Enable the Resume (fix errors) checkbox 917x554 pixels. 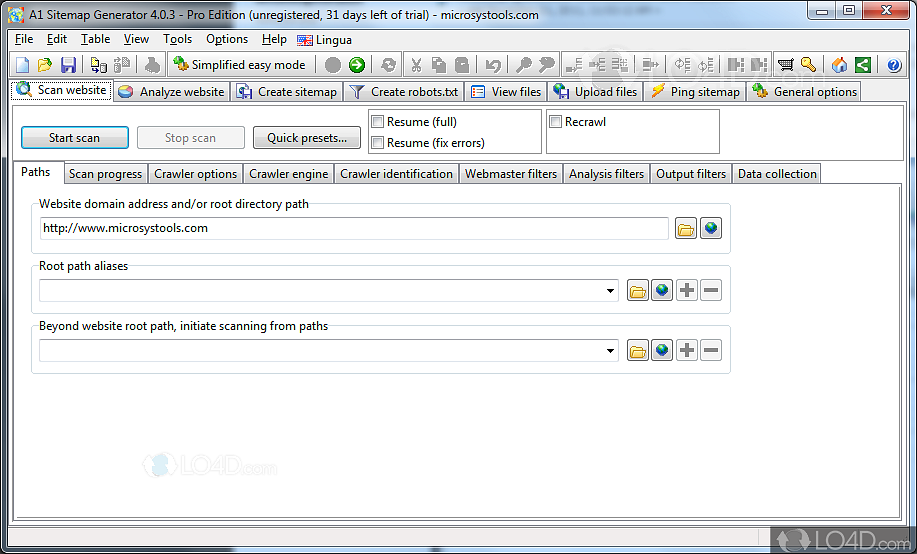point(378,143)
